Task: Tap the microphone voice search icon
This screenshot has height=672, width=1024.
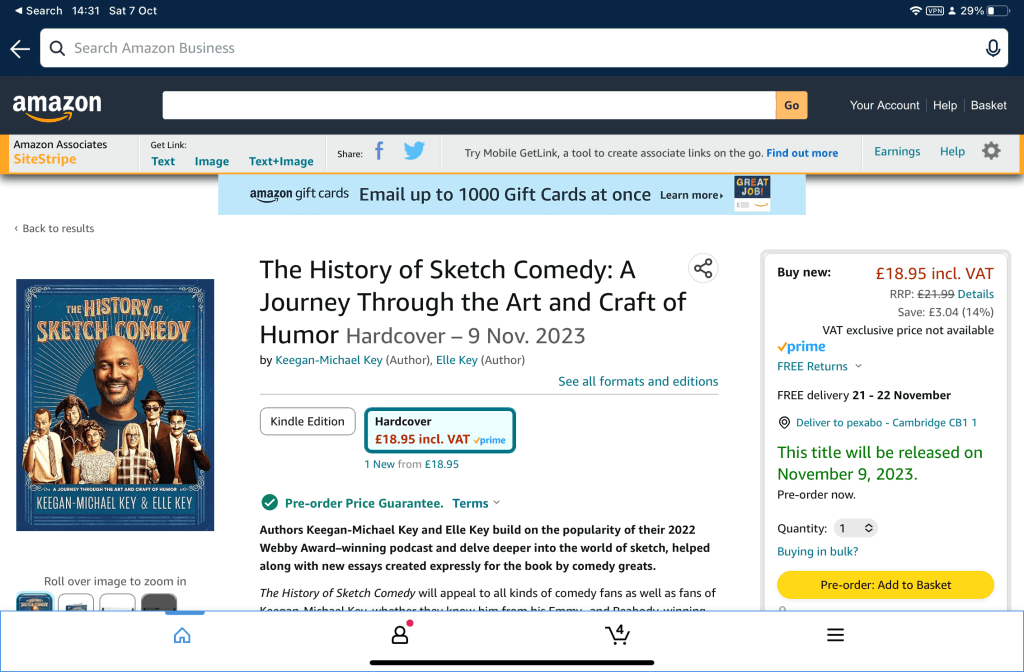Action: tap(993, 48)
